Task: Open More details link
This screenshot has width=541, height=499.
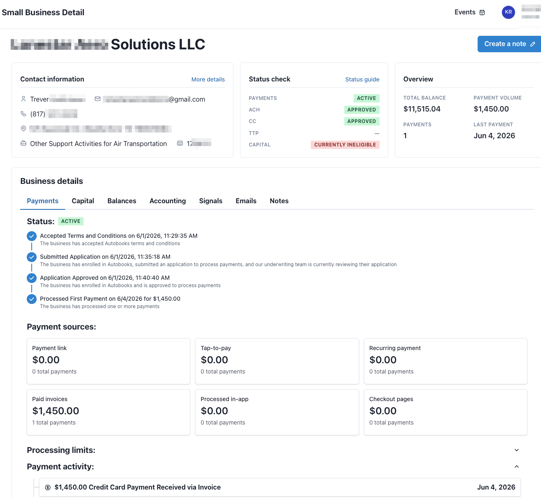Action: (208, 79)
